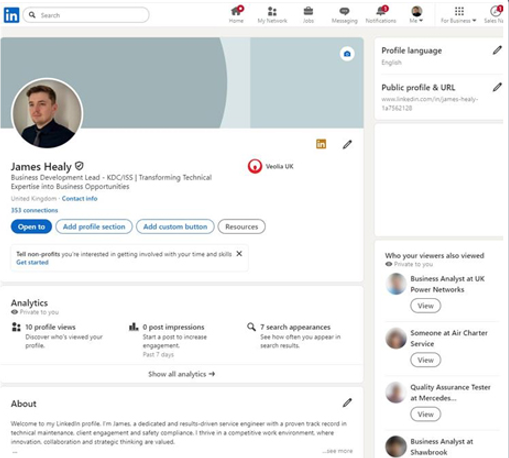Edit Public profile & URL with the pencil icon
Viewport: 509px width, 458px height.
[497, 87]
